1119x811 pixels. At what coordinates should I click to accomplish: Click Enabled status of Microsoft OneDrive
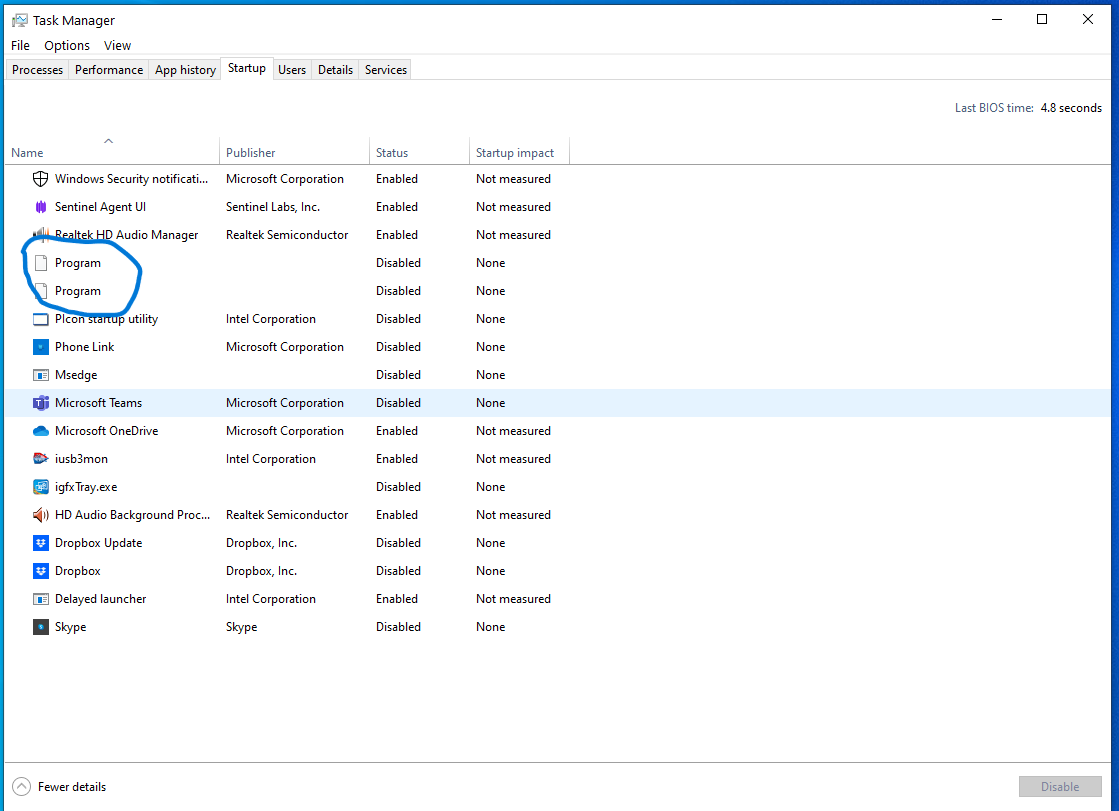pos(397,431)
